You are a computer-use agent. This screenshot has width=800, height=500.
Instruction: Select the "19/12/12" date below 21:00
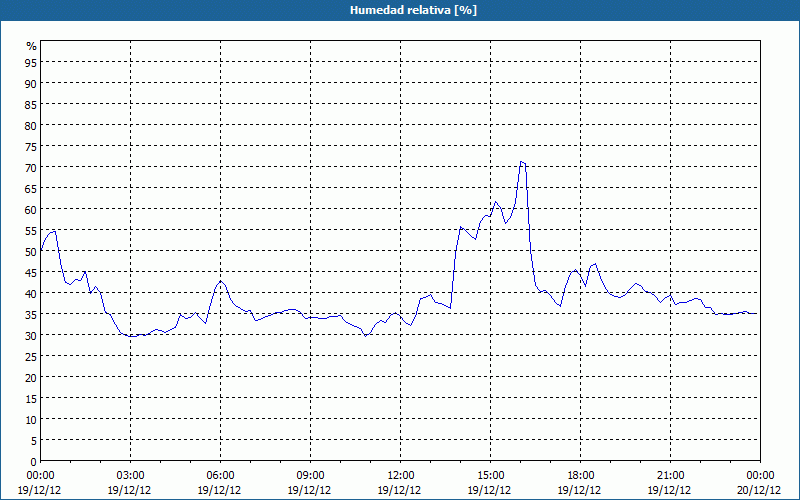[x=669, y=490]
